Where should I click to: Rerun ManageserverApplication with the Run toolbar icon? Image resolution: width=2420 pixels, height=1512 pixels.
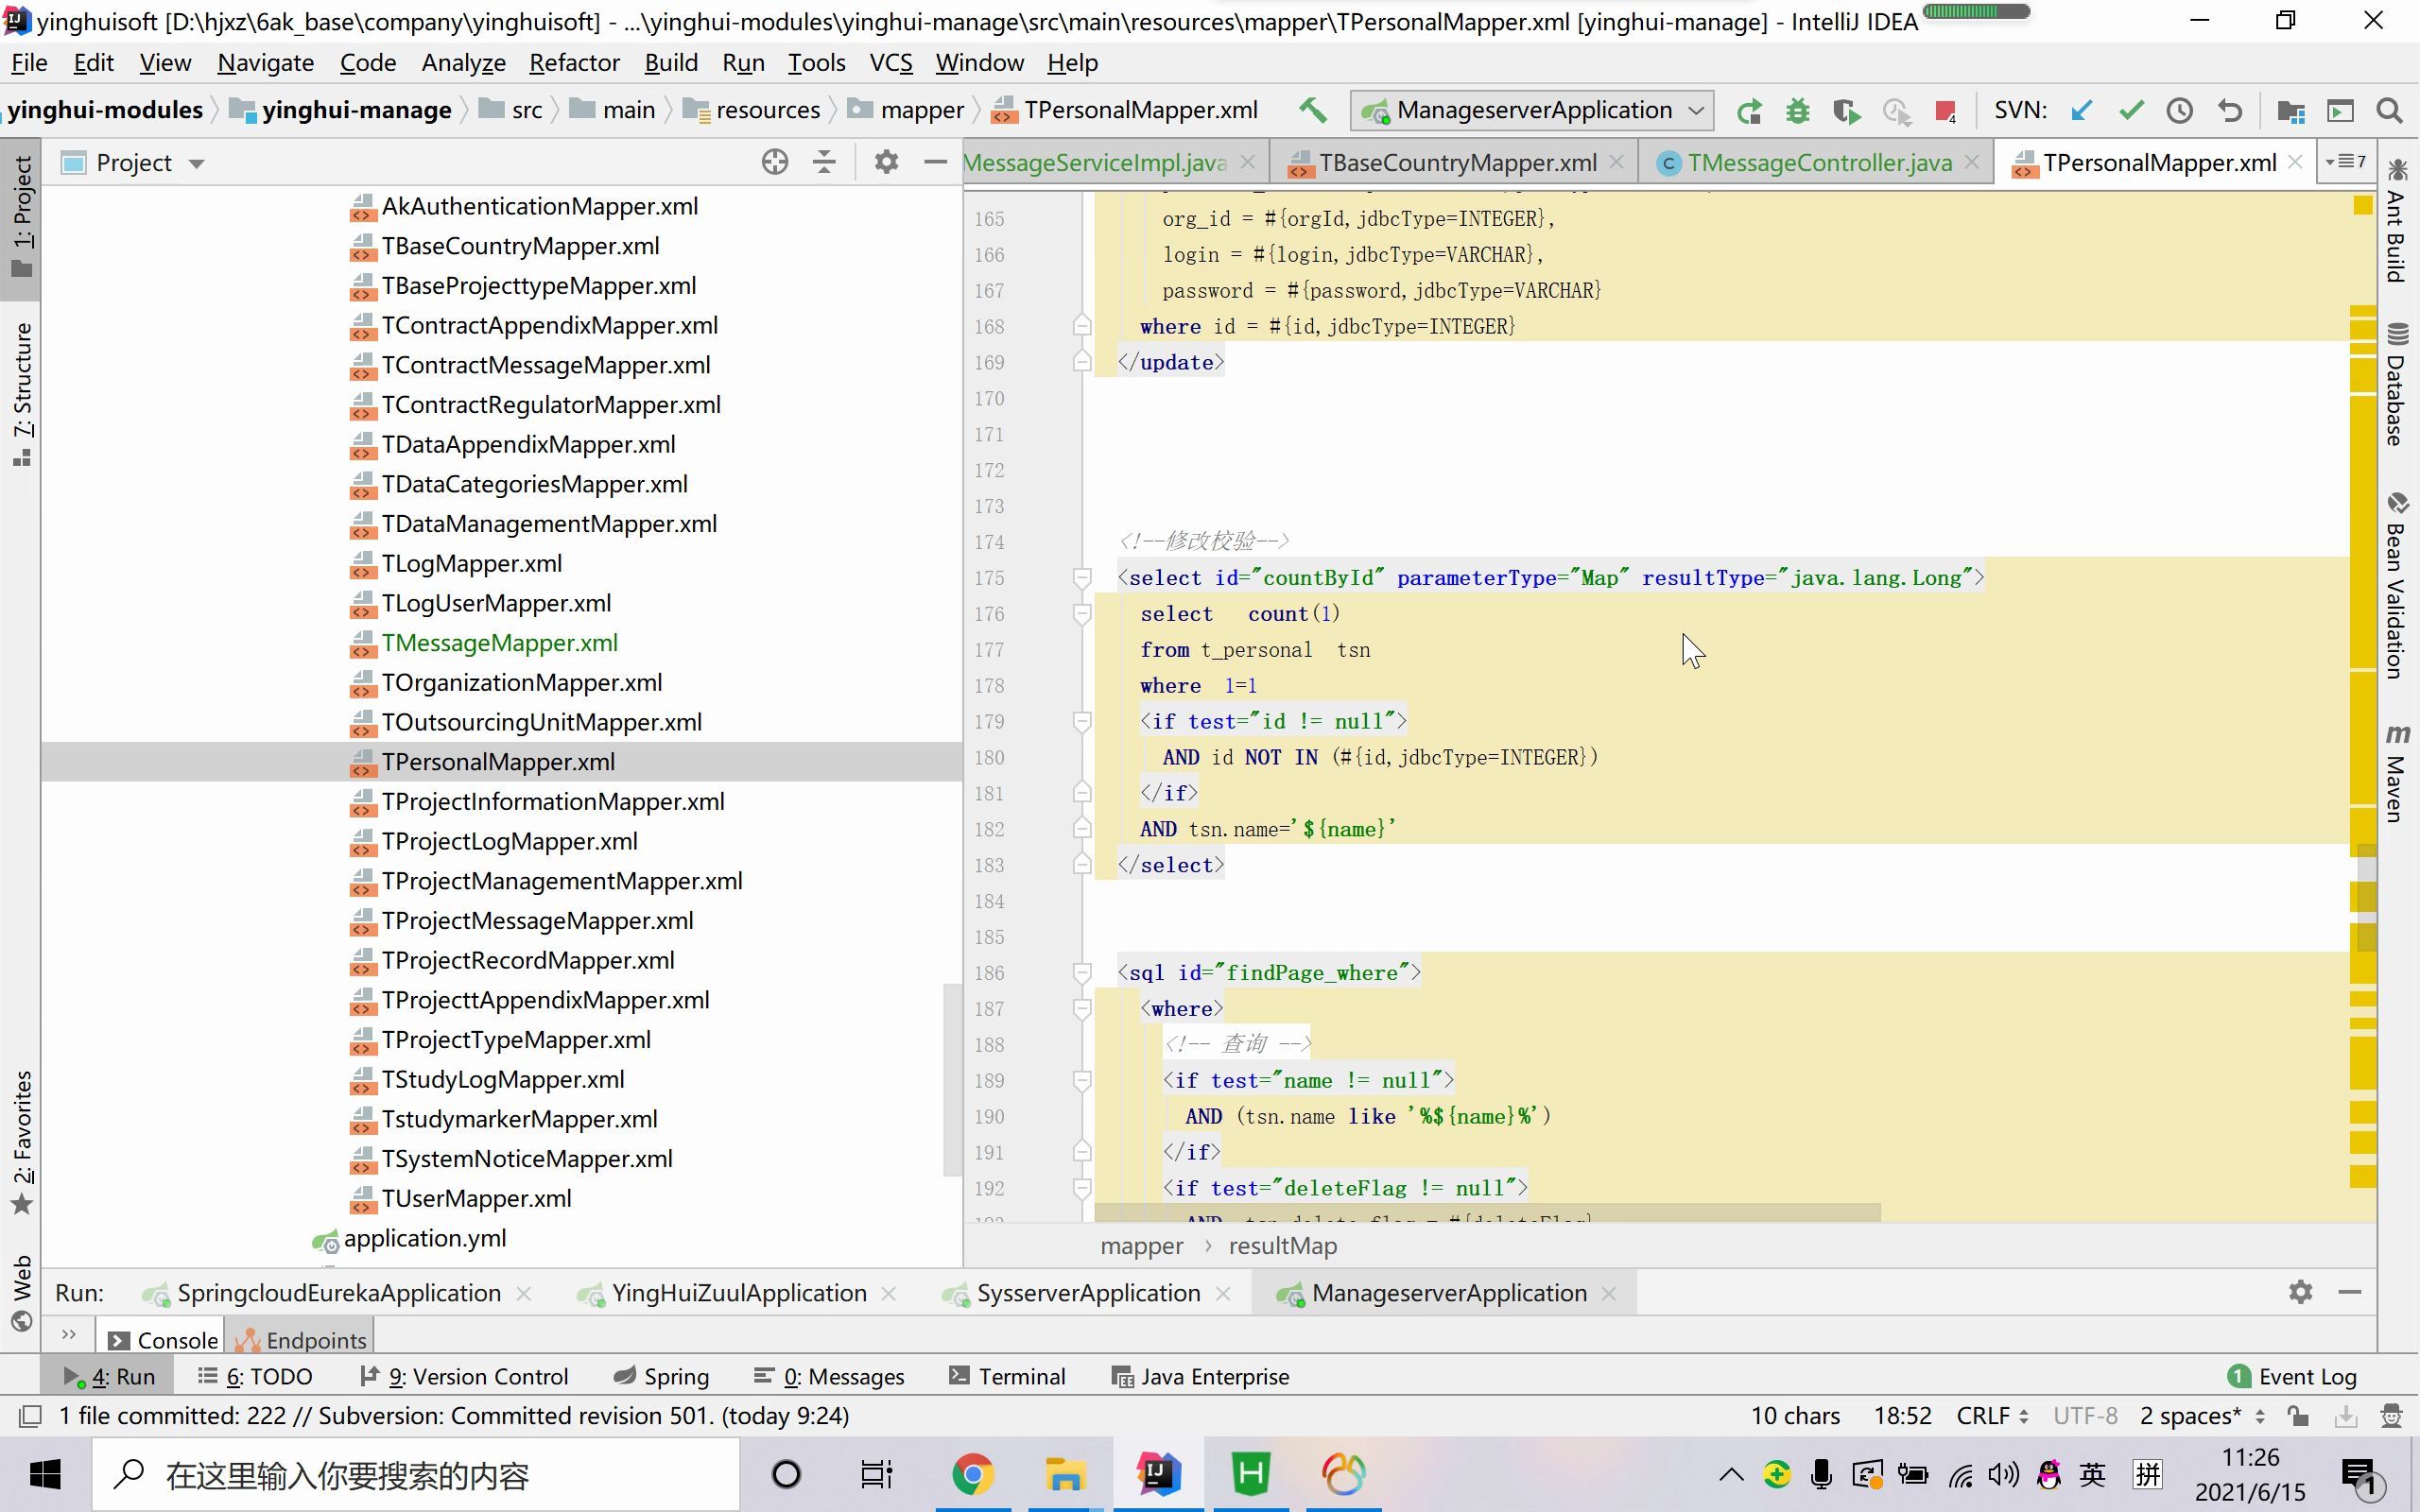pyautogui.click(x=1749, y=111)
